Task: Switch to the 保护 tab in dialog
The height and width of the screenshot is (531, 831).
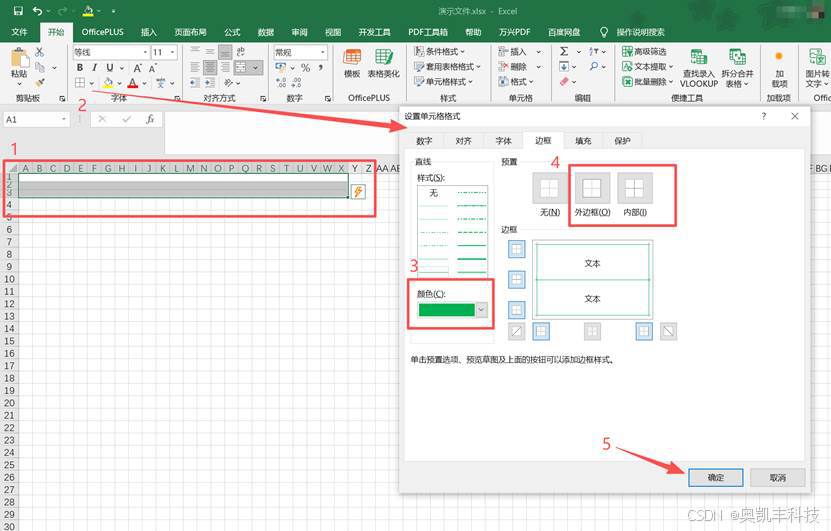Action: [622, 140]
